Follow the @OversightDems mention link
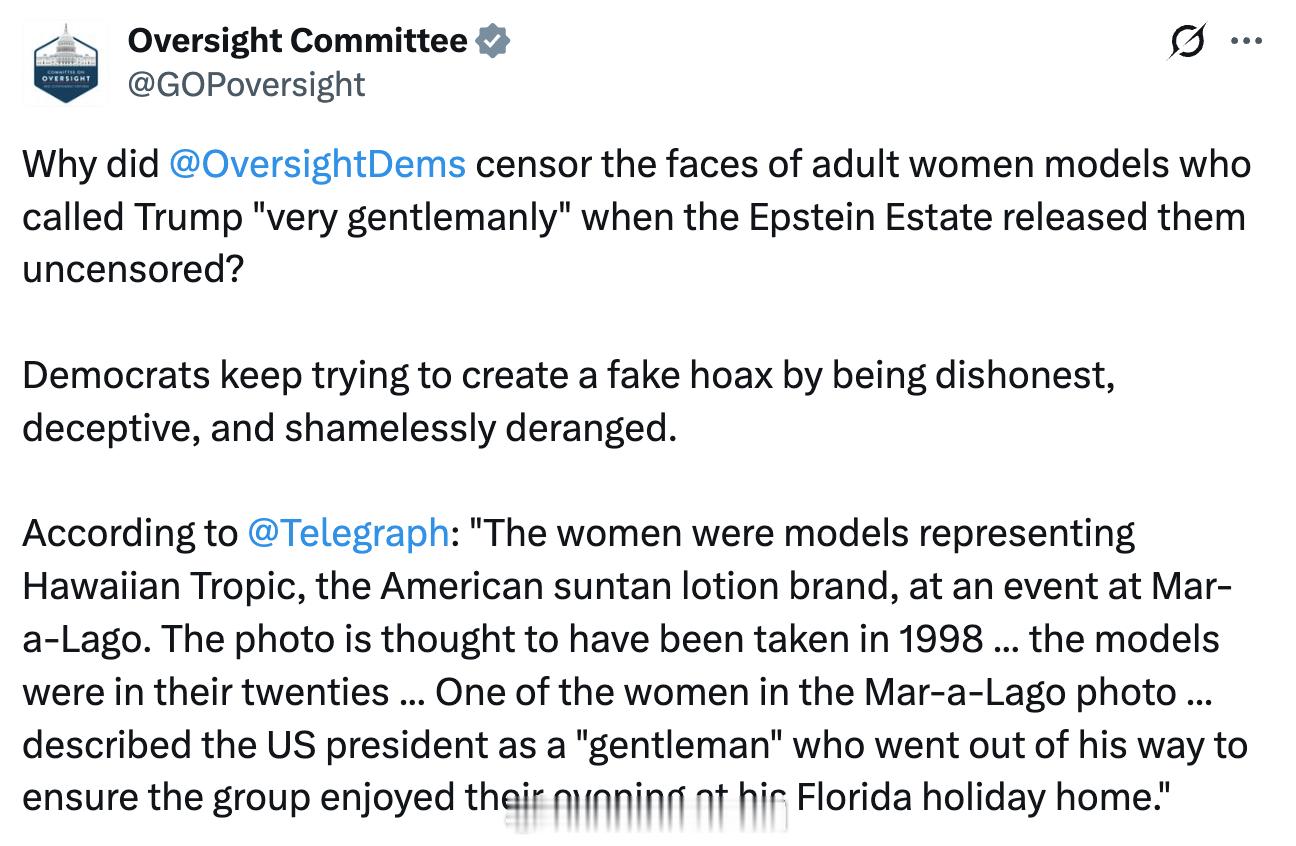Screen dimensions: 1296x846 (x=317, y=164)
